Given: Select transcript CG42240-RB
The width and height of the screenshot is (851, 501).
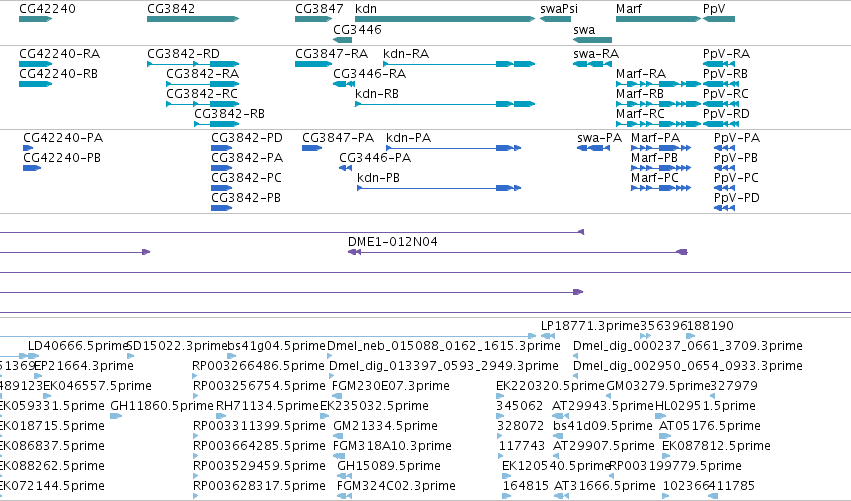Looking at the screenshot, I should 35,84.
